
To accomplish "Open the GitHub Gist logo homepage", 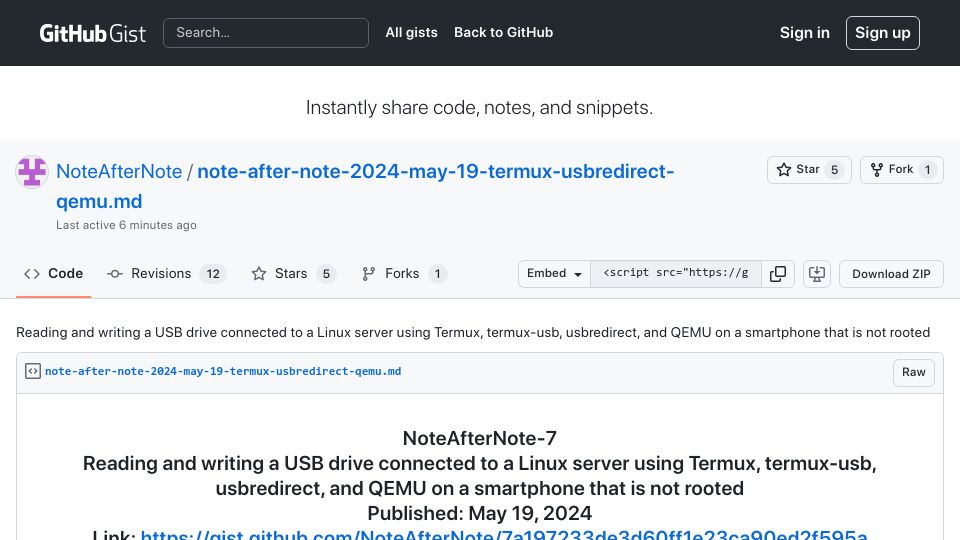I will (x=92, y=33).
